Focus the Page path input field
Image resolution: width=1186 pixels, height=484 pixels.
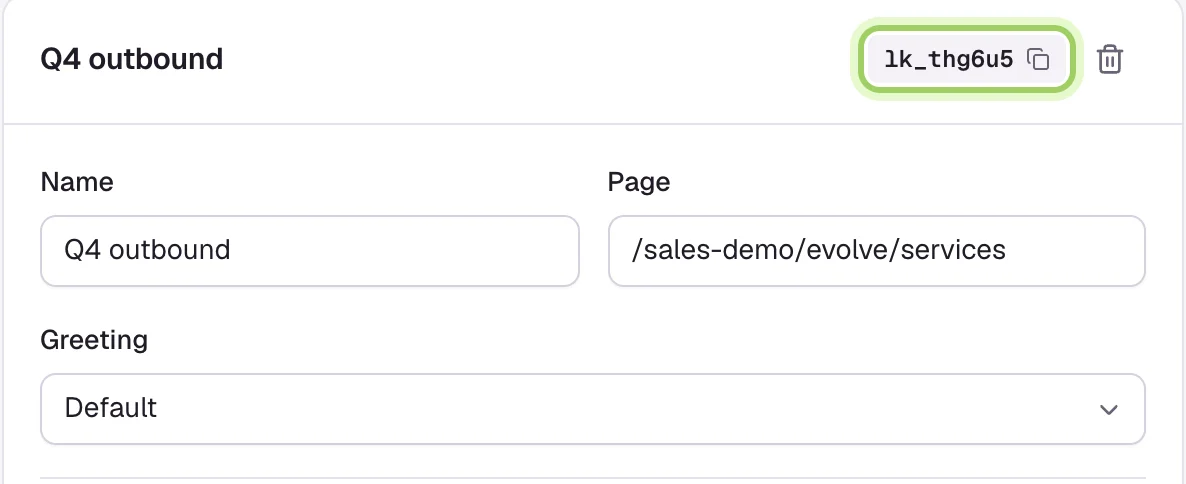[877, 251]
